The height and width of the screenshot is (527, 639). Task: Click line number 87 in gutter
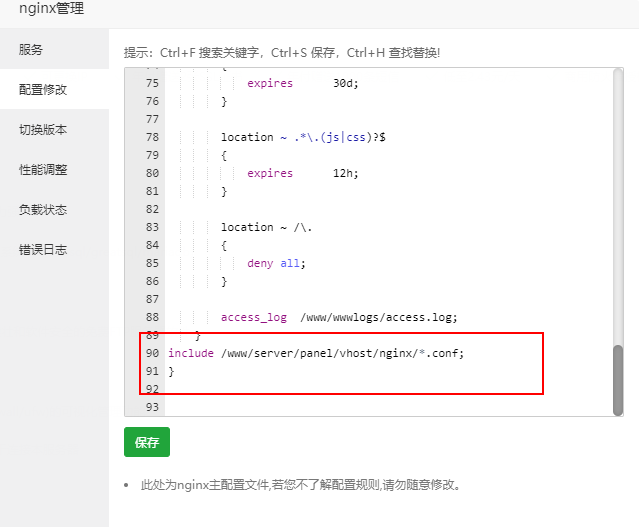click(152, 299)
